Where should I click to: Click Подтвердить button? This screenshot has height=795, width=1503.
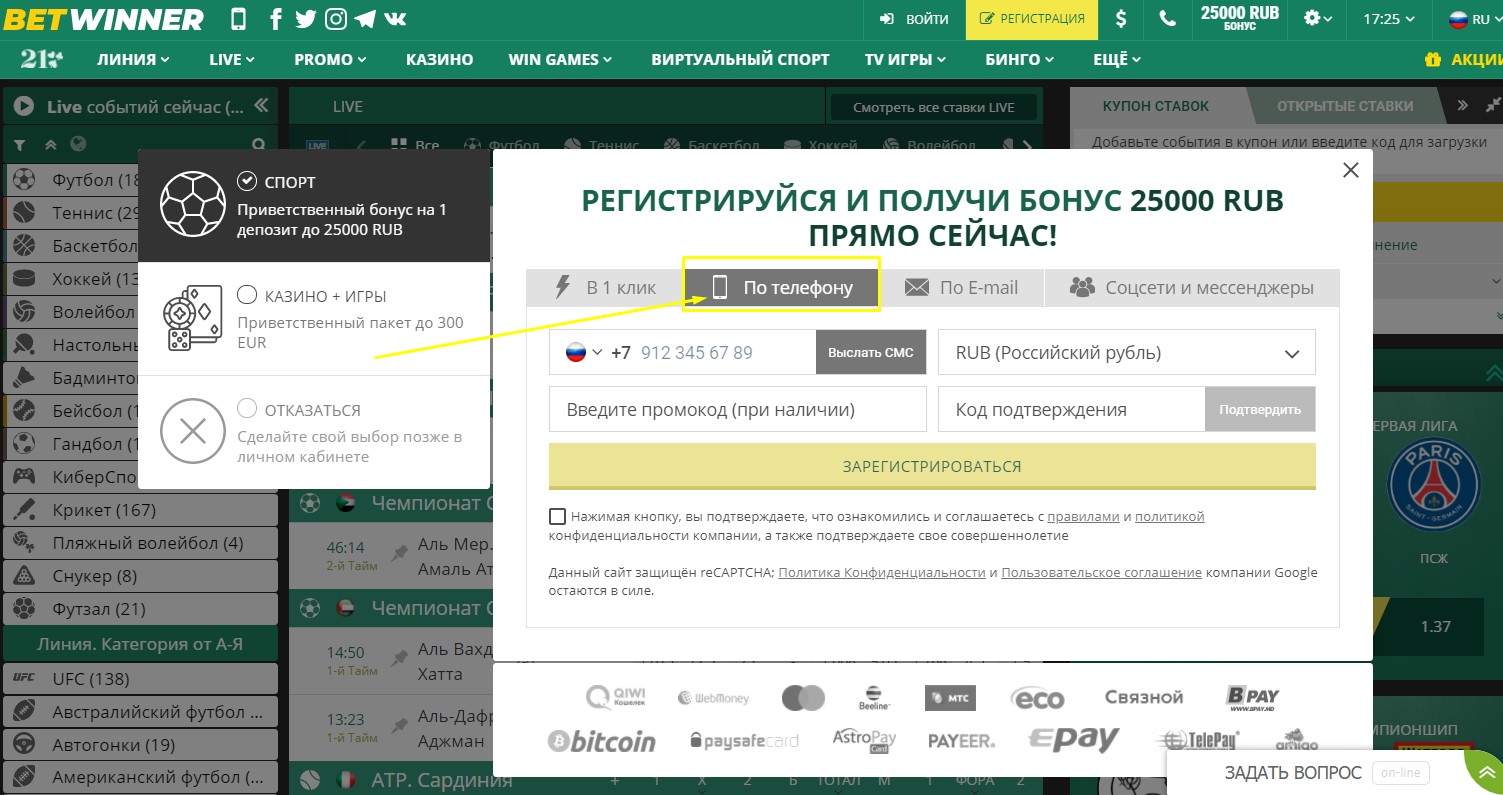tap(1260, 410)
